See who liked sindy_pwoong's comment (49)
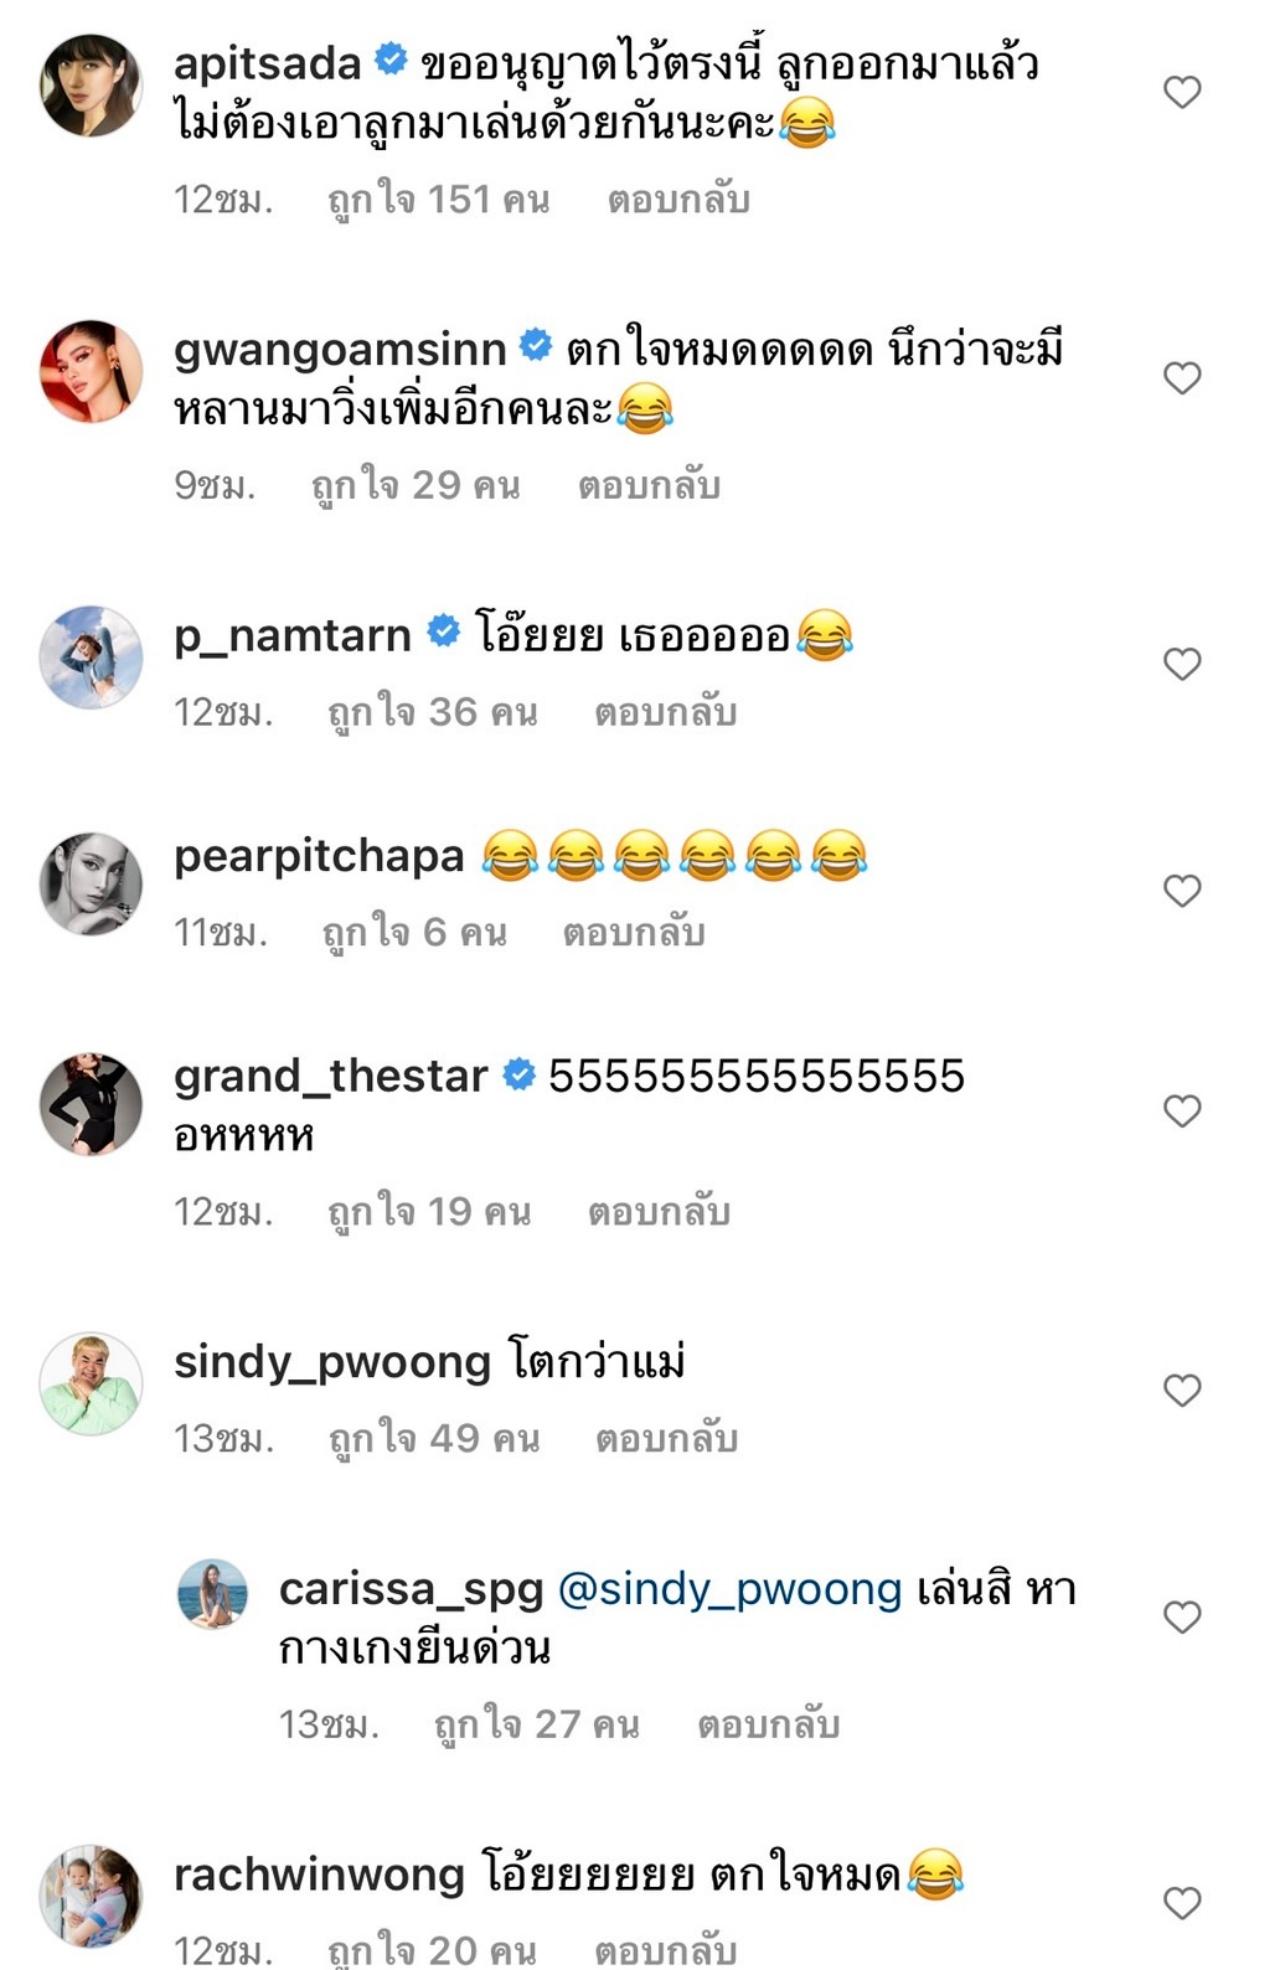Viewport: 1280px width, 1970px height. coord(434,1439)
